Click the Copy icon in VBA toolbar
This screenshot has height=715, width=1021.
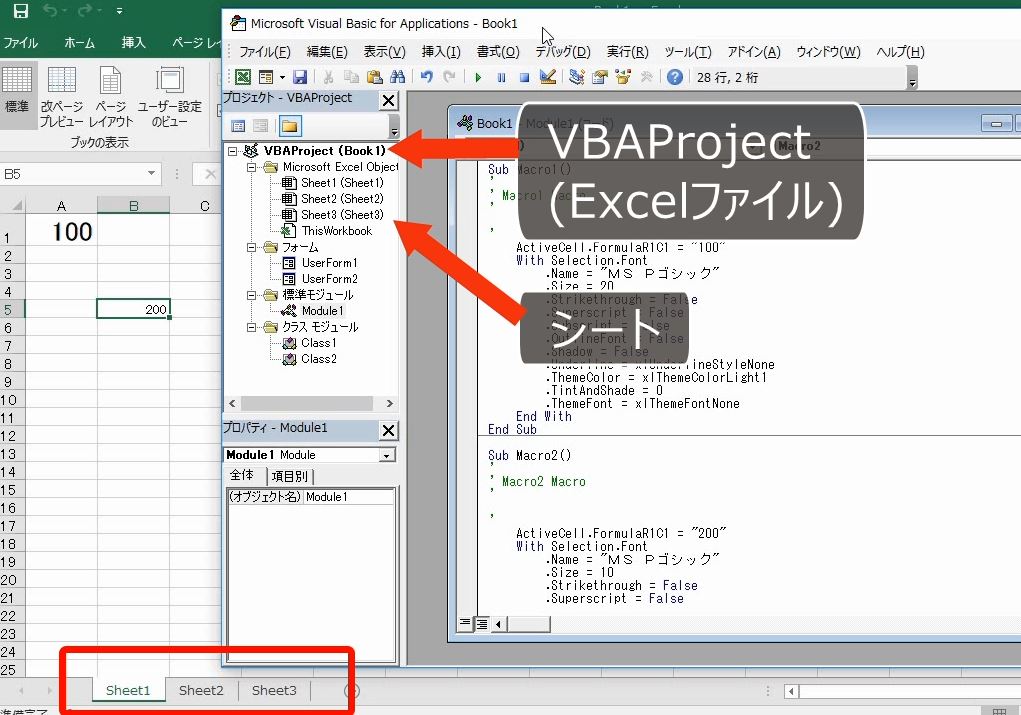point(352,77)
